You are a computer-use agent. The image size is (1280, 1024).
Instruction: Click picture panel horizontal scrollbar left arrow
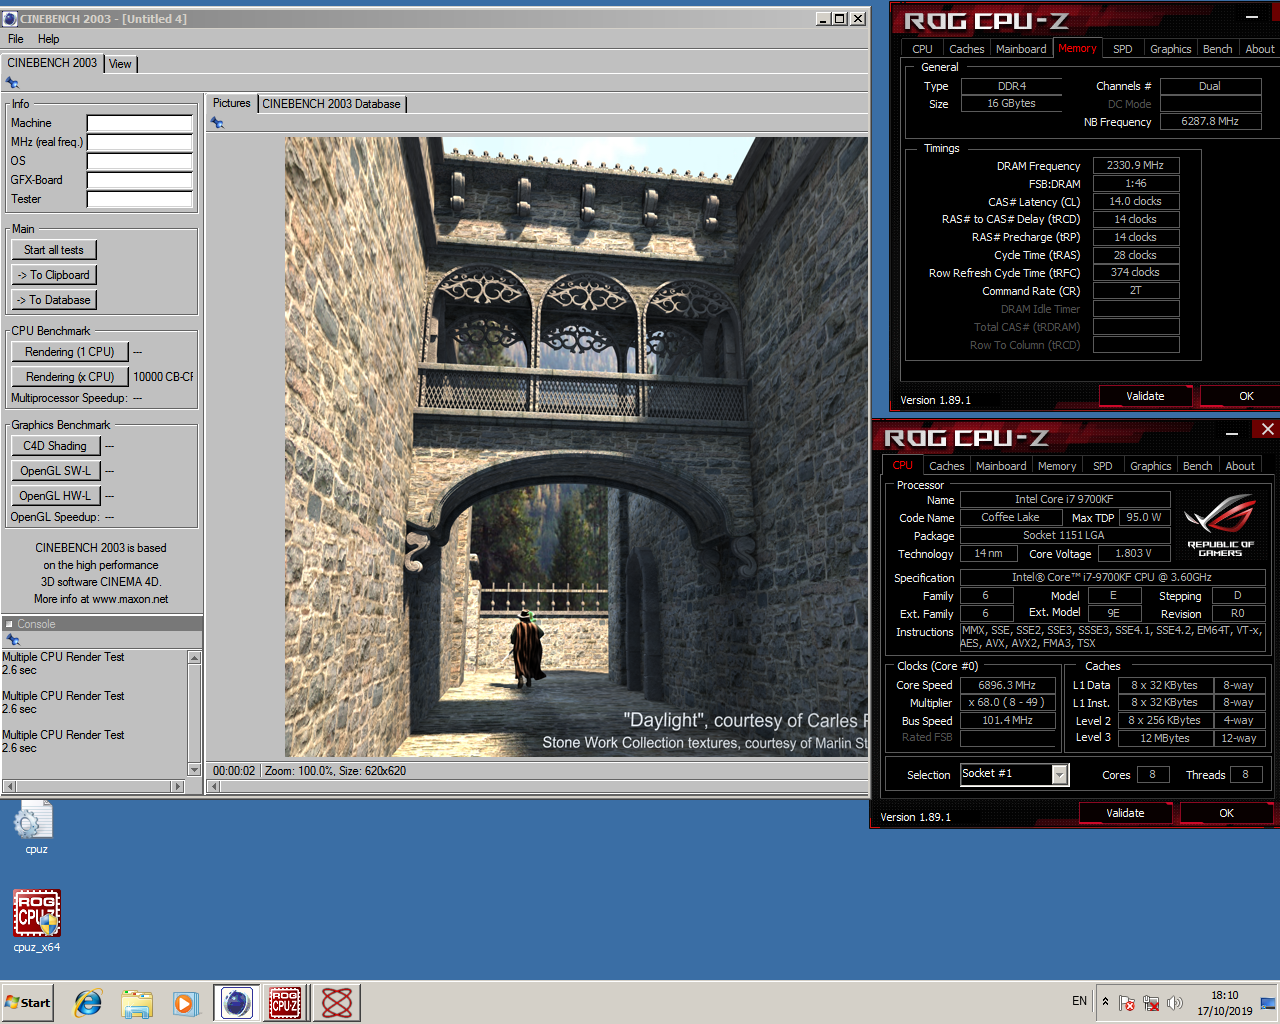[x=213, y=787]
